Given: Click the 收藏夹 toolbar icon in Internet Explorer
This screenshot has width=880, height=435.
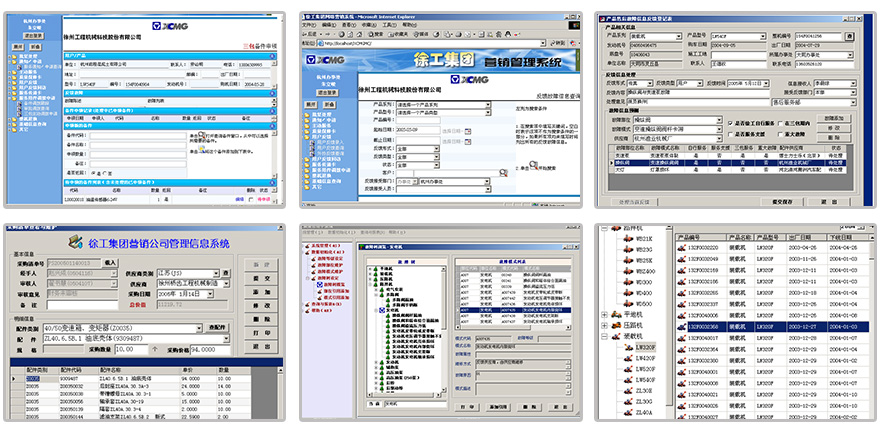Looking at the screenshot, I should tap(398, 35).
